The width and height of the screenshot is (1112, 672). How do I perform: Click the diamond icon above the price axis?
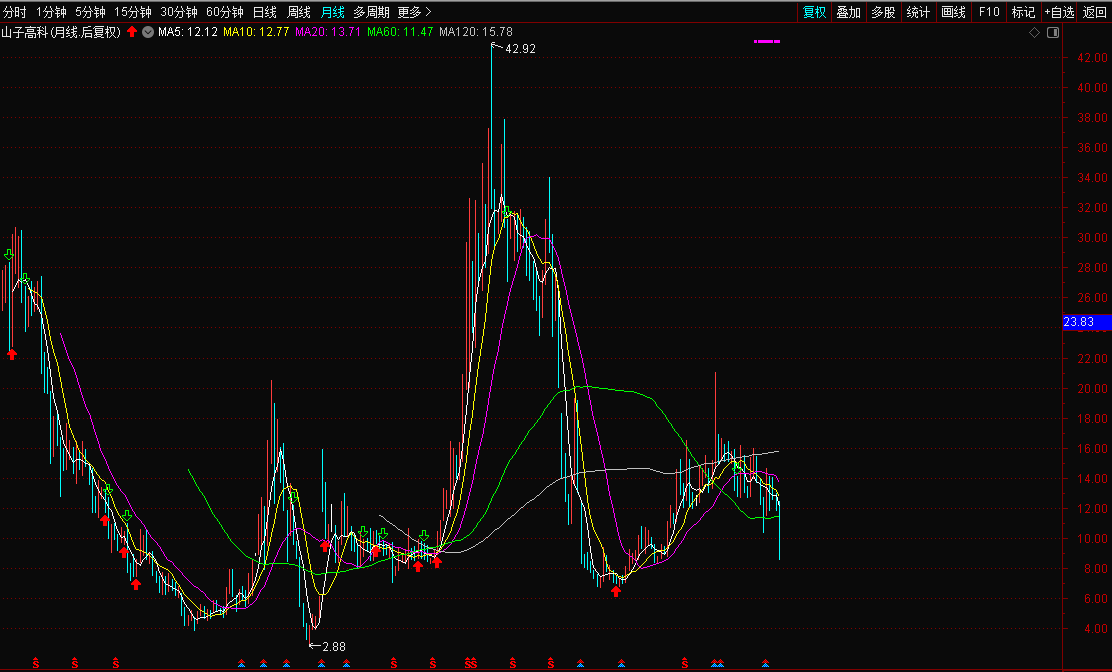point(1034,33)
